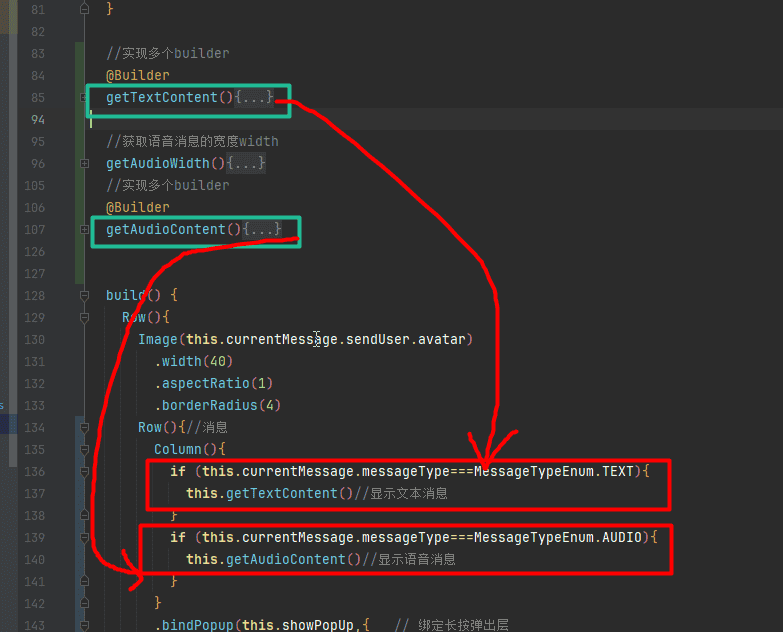Expand the folded getTextContent() method in gutter

coord(84,98)
